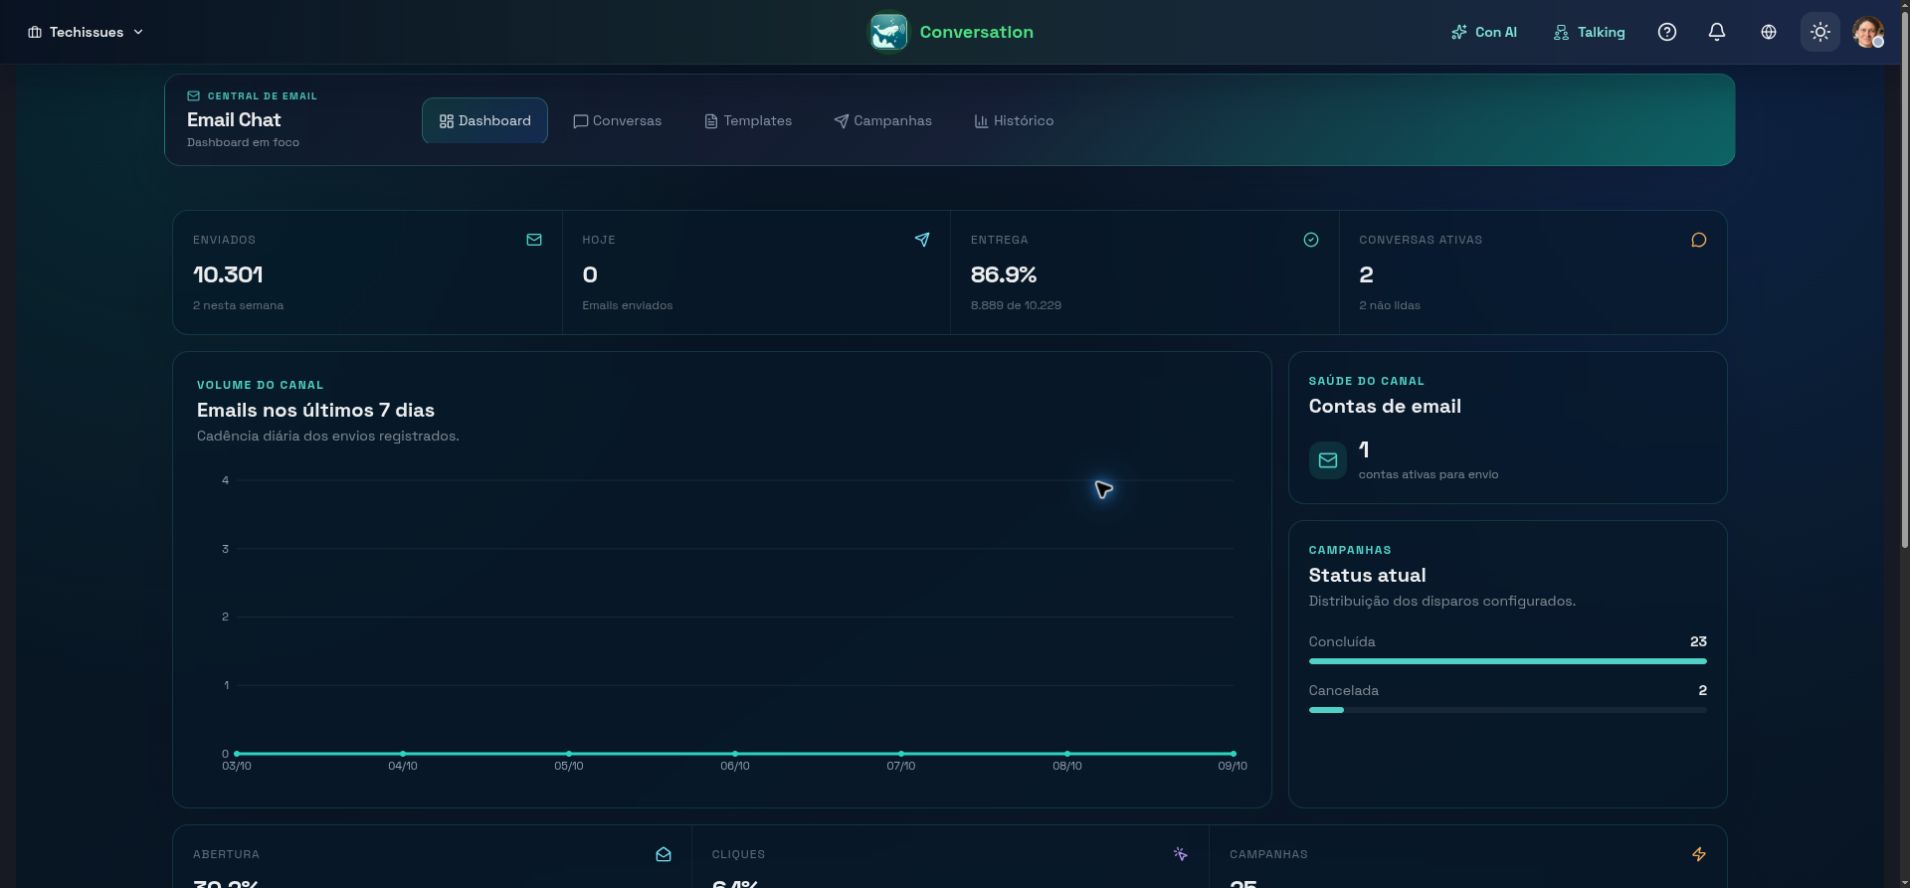This screenshot has width=1910, height=888.
Task: Switch to the Campanhas tab
Action: pos(883,121)
